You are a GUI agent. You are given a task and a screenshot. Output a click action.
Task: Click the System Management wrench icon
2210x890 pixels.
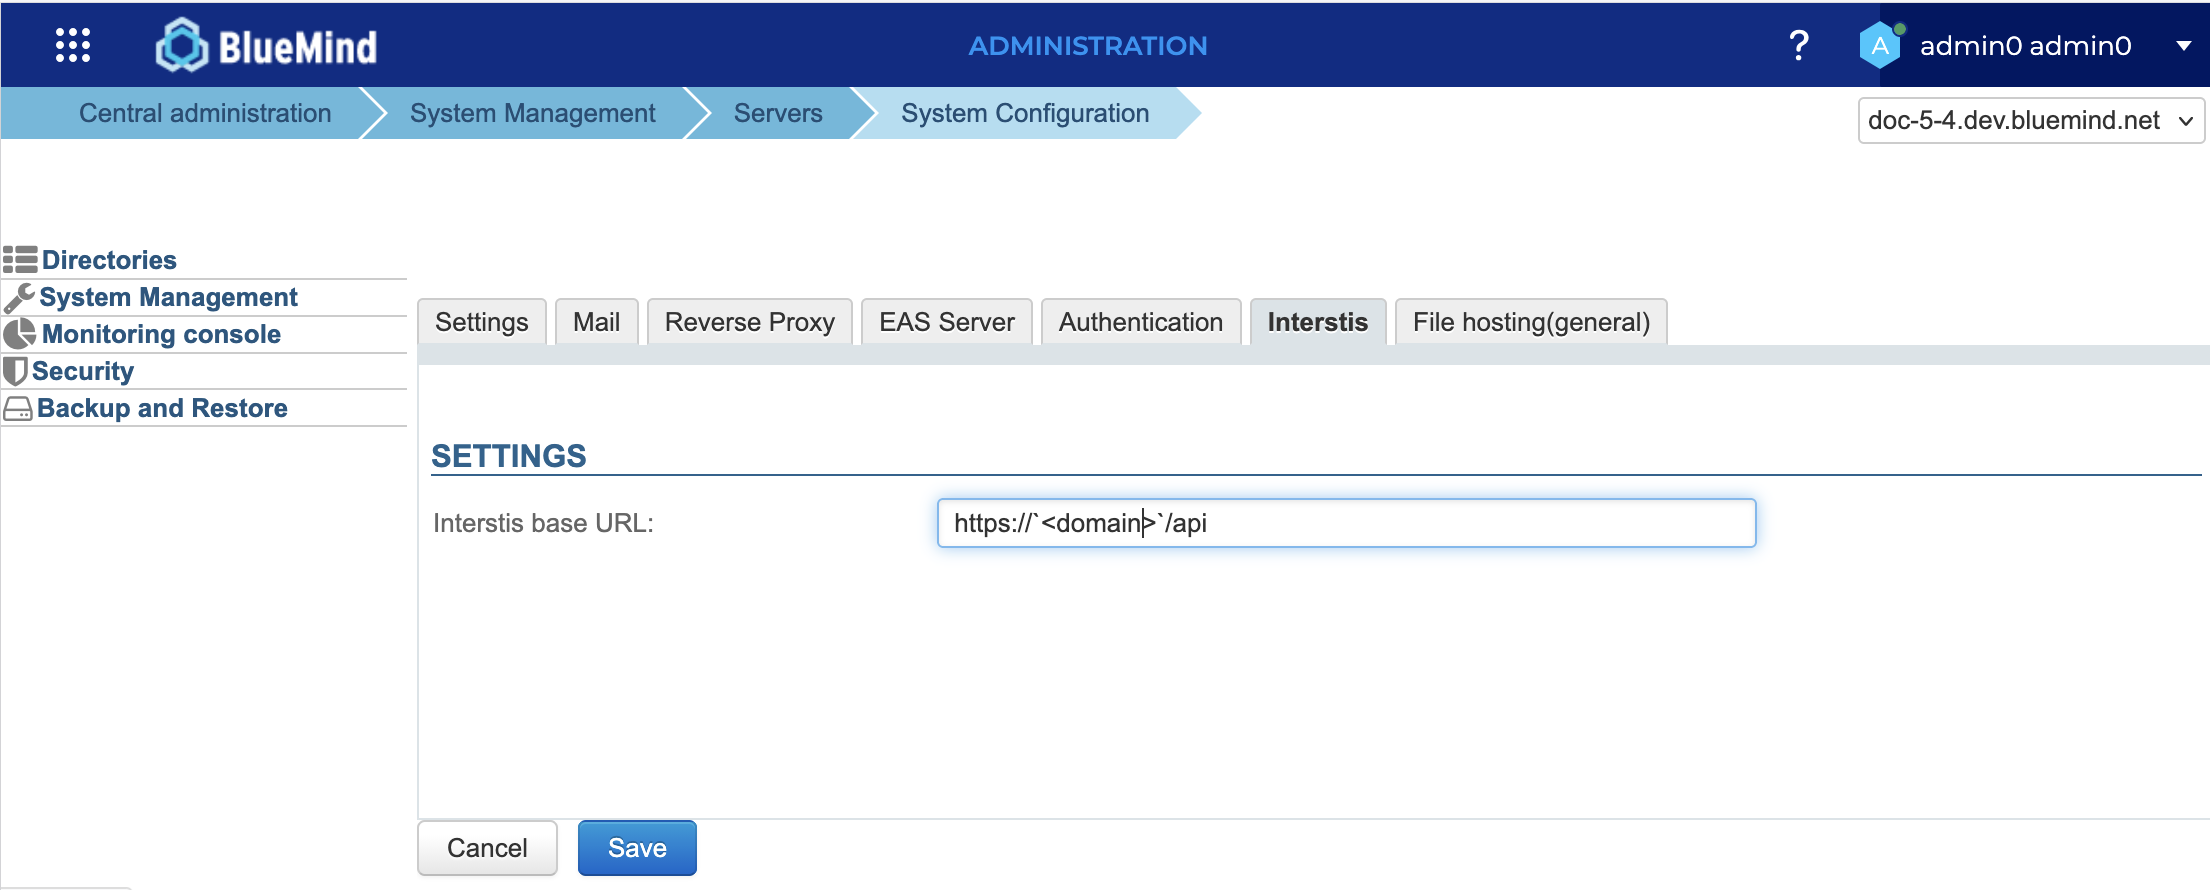(x=19, y=297)
